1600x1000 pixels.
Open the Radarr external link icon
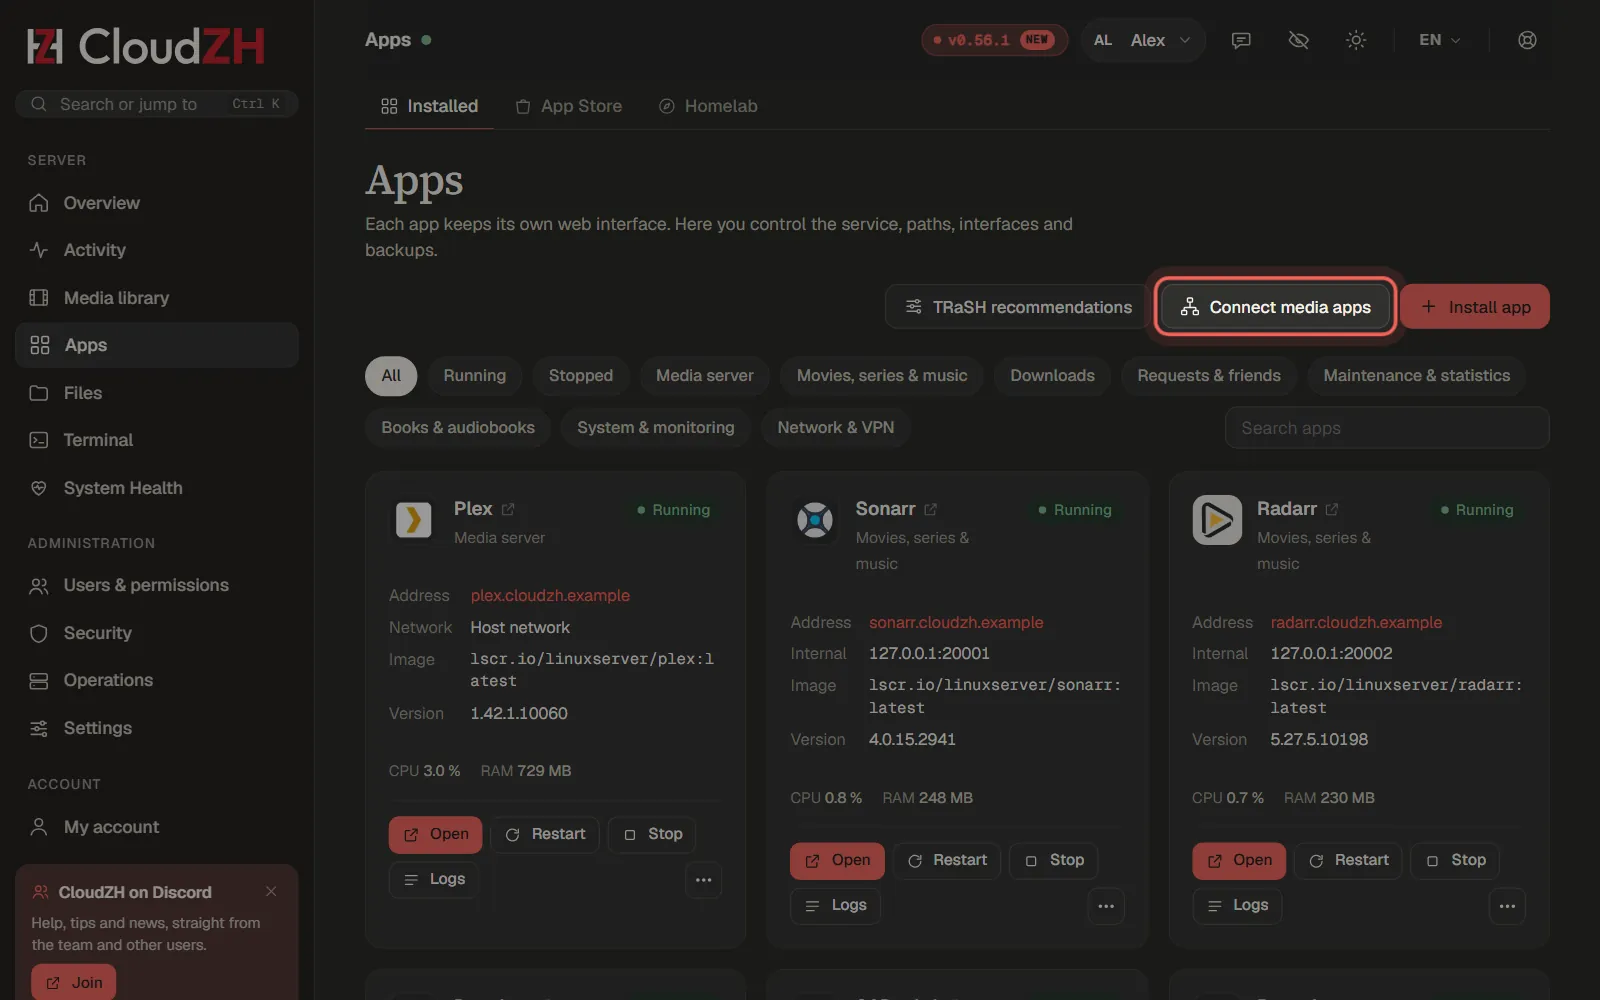click(x=1332, y=509)
